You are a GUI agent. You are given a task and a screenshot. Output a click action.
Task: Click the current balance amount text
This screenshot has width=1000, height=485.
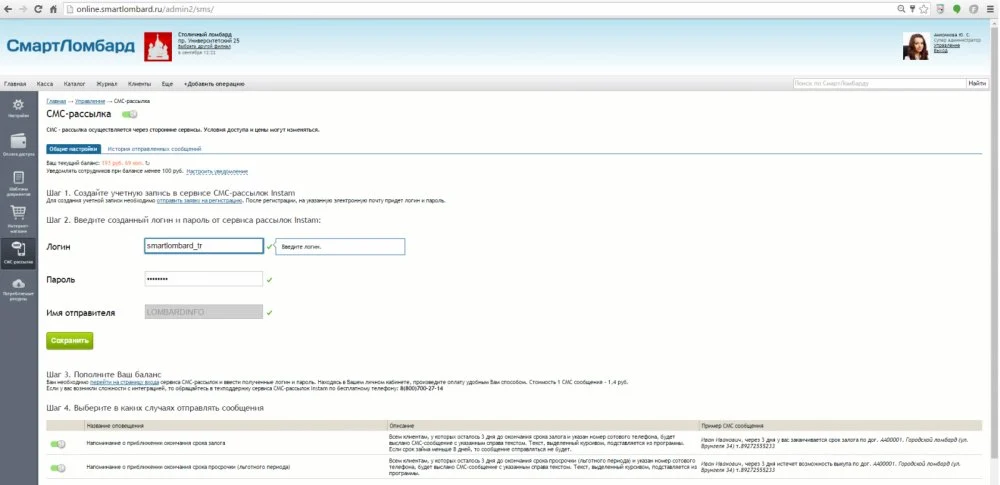coord(122,164)
